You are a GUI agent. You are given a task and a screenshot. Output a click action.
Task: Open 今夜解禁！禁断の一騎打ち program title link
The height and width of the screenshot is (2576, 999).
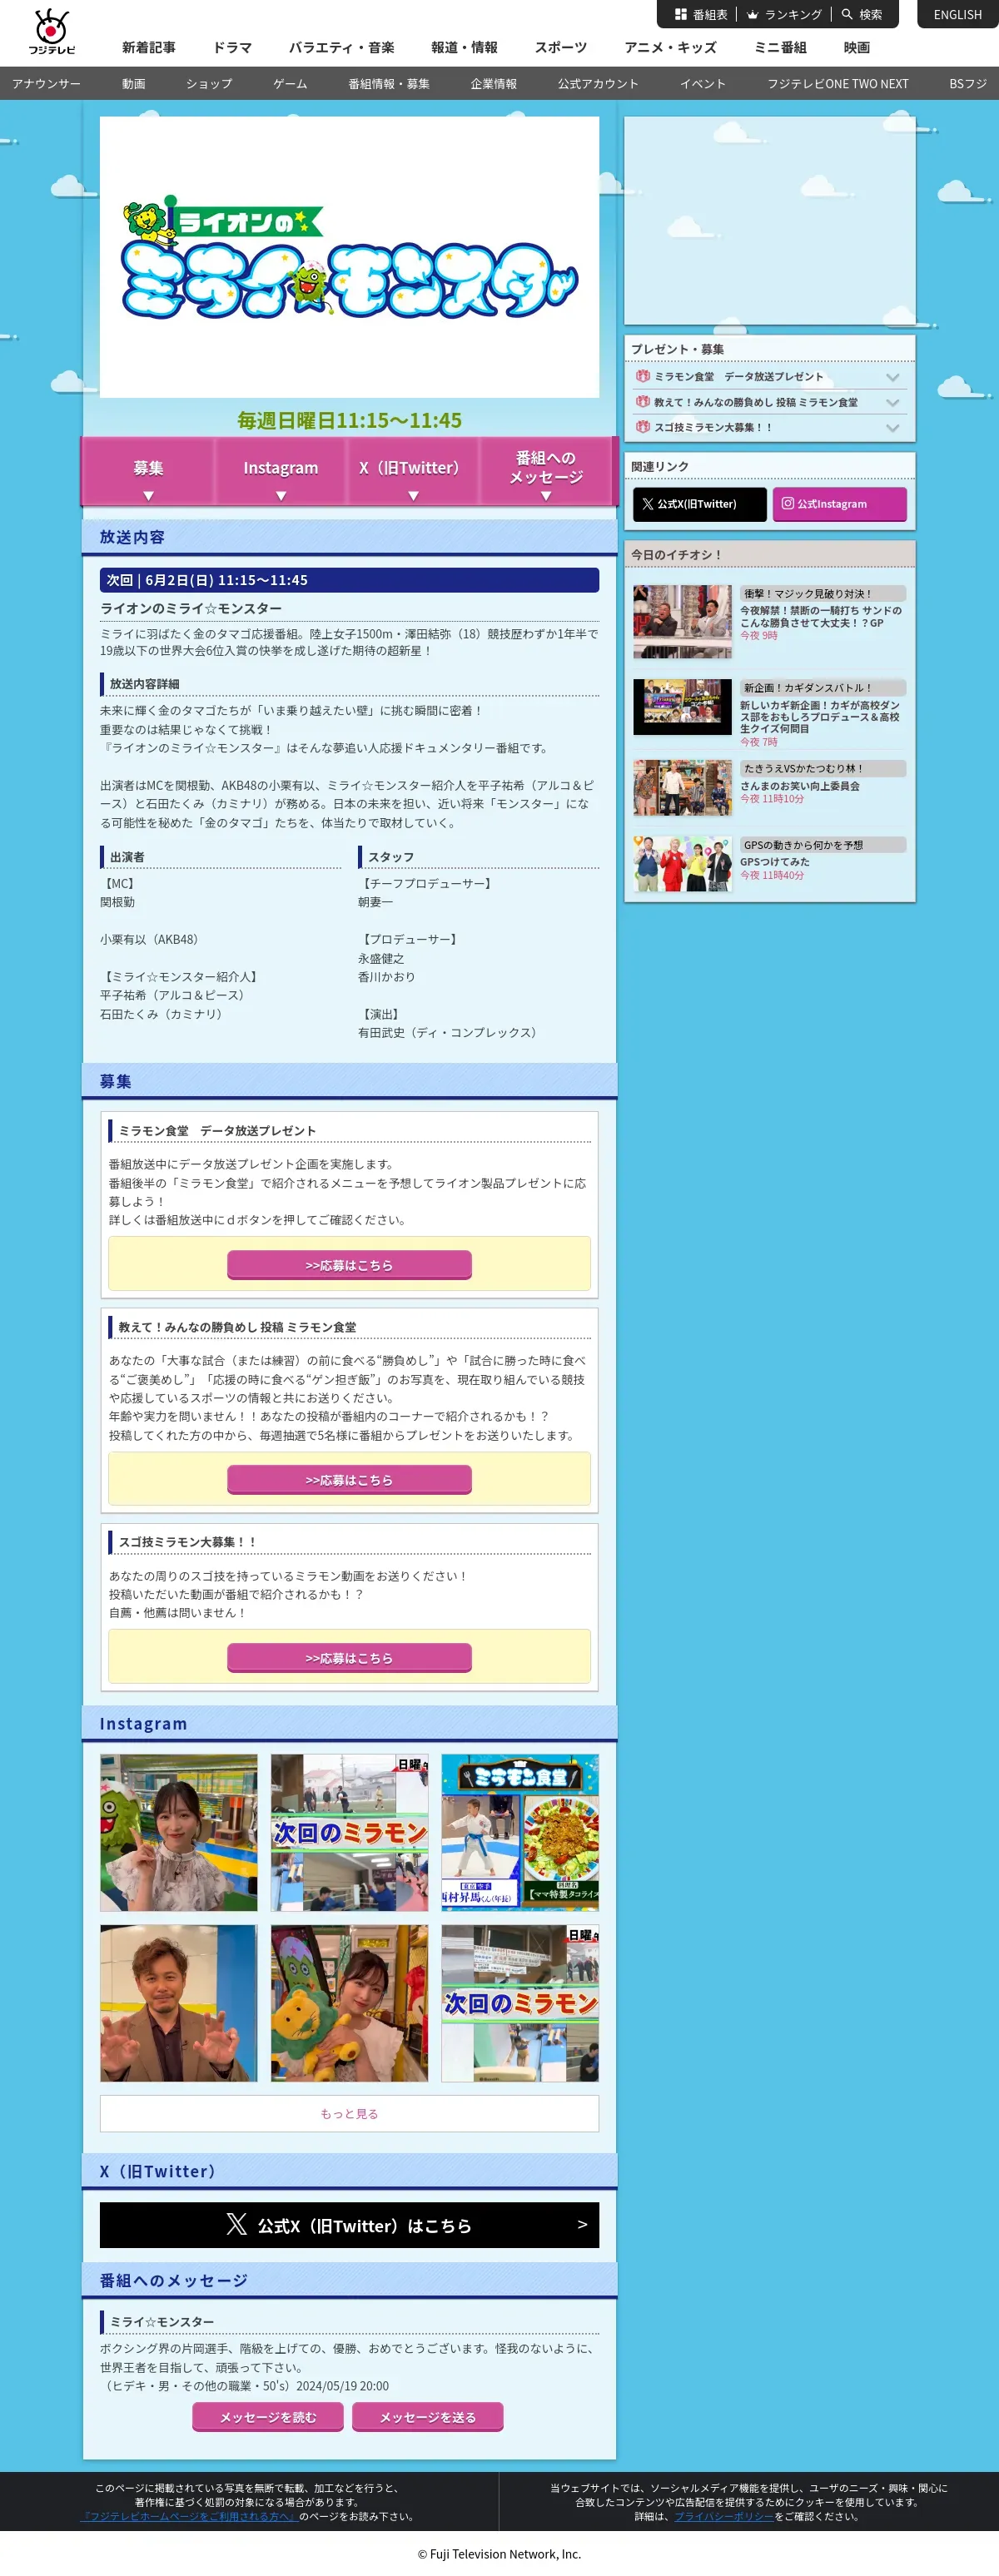(821, 616)
